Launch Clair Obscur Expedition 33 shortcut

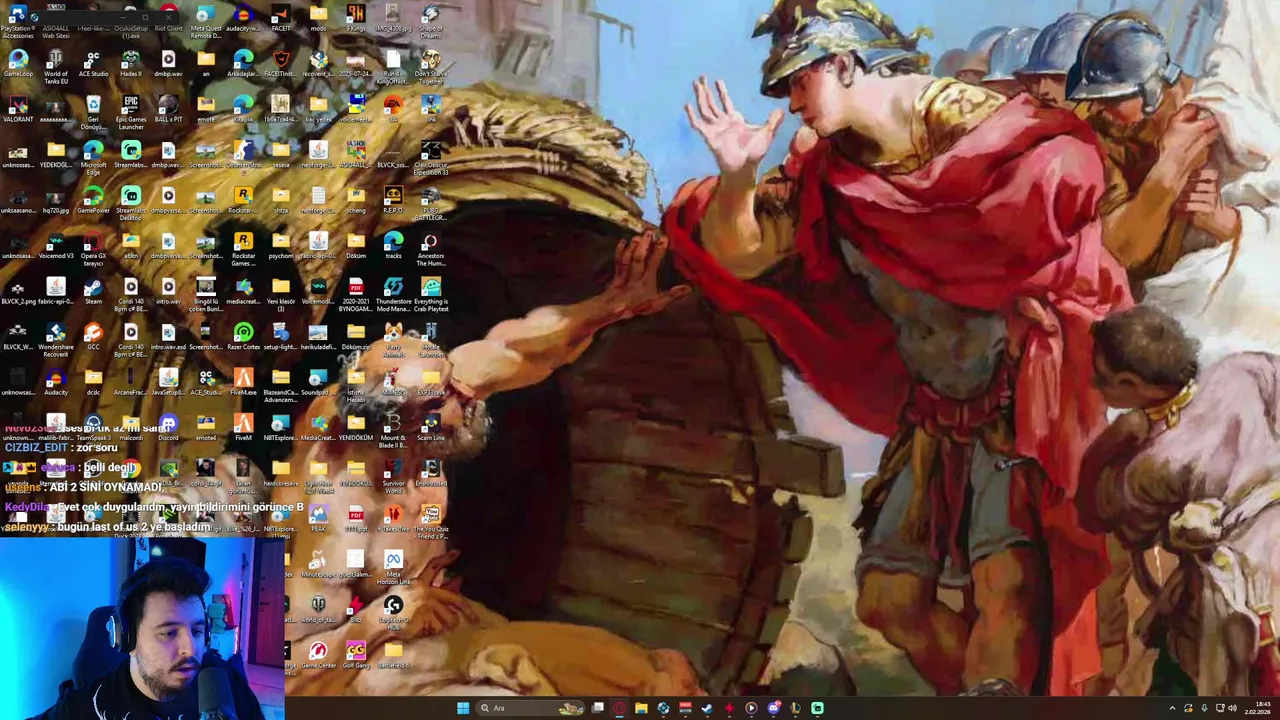coord(431,157)
